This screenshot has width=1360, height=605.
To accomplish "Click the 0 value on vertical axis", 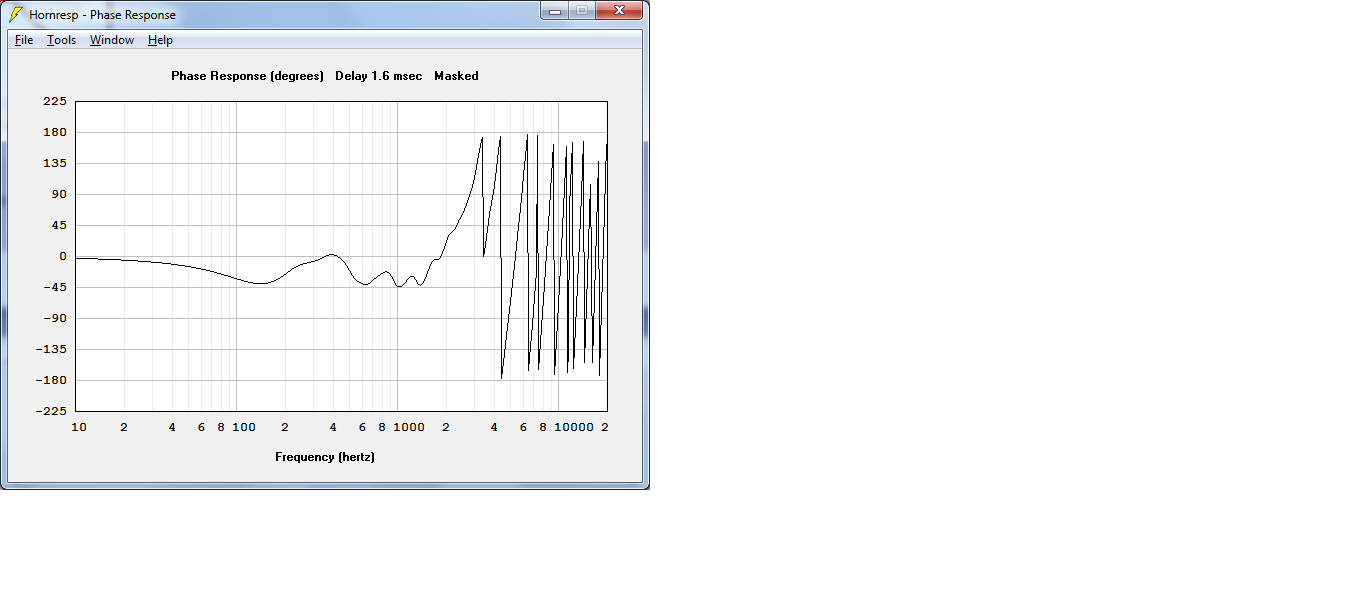I will pos(63,256).
